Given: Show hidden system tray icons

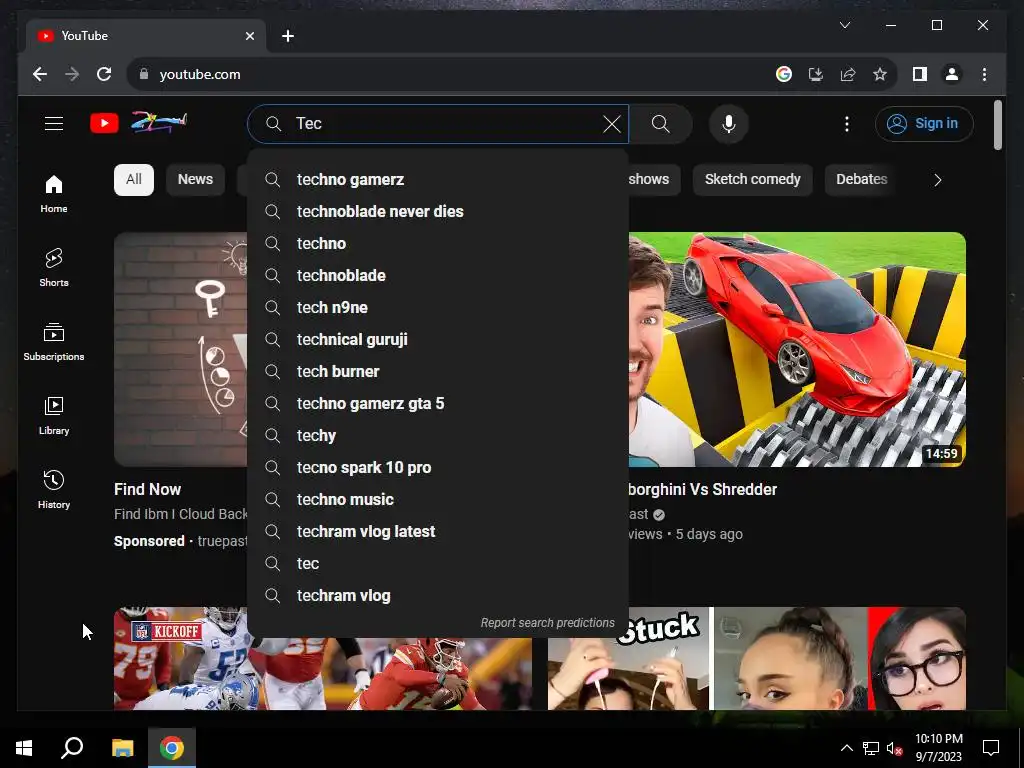Looking at the screenshot, I should pyautogui.click(x=846, y=748).
